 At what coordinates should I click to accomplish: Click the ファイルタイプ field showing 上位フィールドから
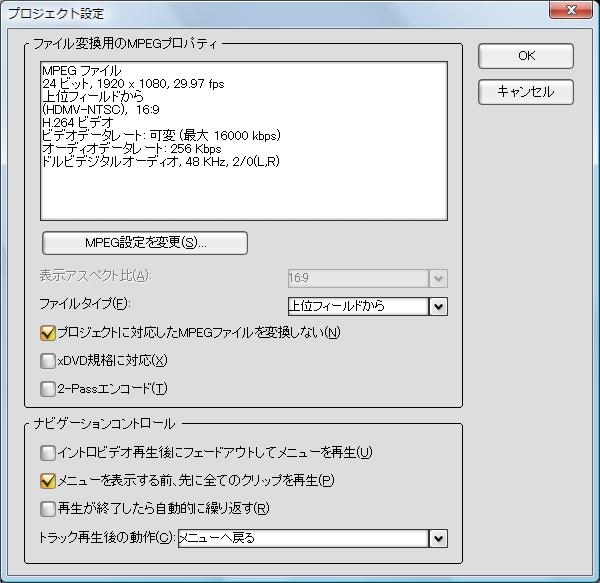(358, 306)
